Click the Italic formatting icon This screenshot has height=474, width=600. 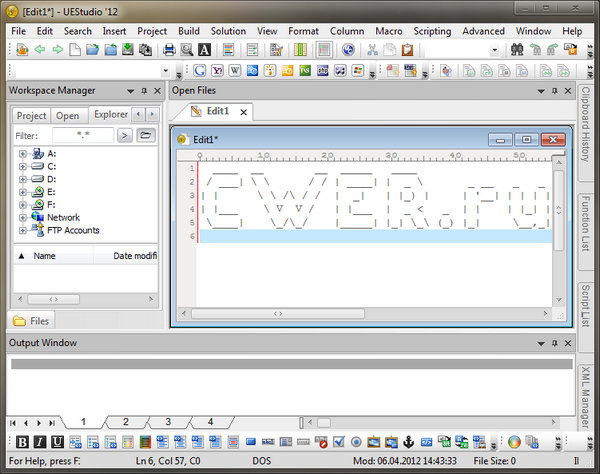39,442
